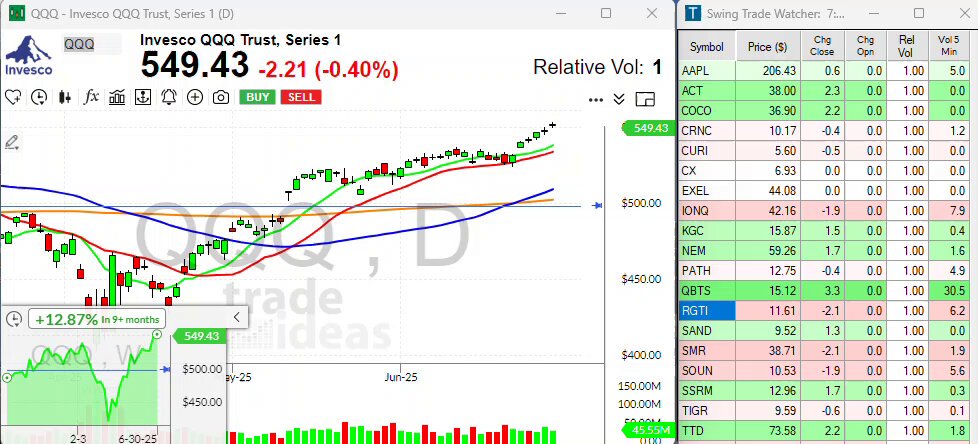The height and width of the screenshot is (444, 978).
Task: Select the TIGR symbol row
Action: point(825,410)
